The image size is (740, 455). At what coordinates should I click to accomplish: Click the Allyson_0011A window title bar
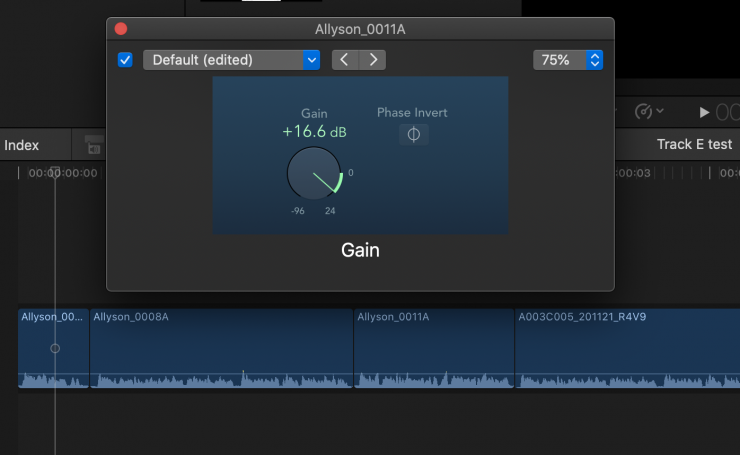360,30
